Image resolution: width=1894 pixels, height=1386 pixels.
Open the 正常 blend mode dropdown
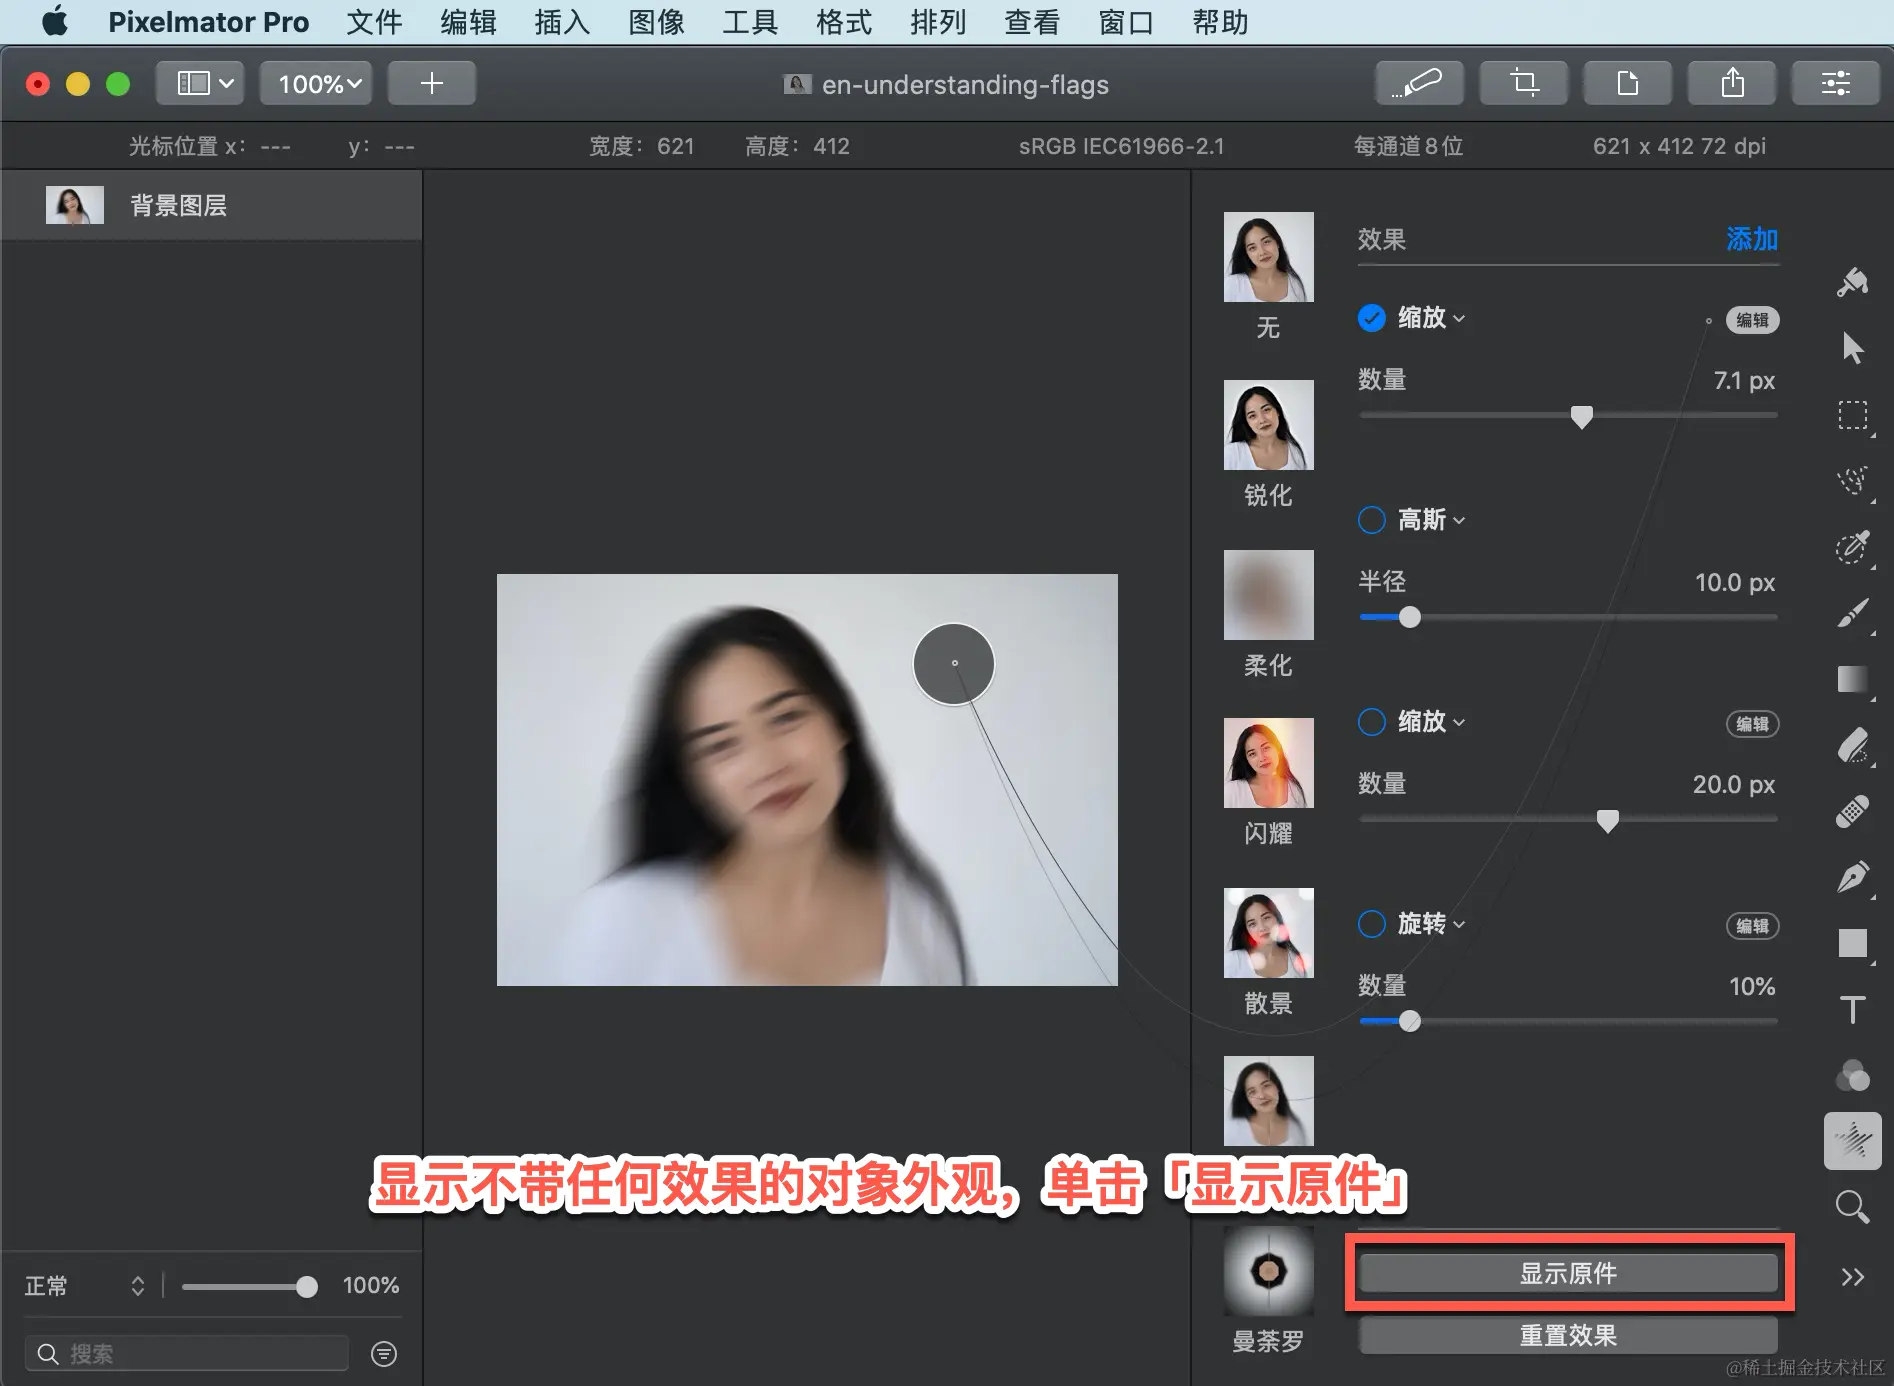pyautogui.click(x=85, y=1285)
